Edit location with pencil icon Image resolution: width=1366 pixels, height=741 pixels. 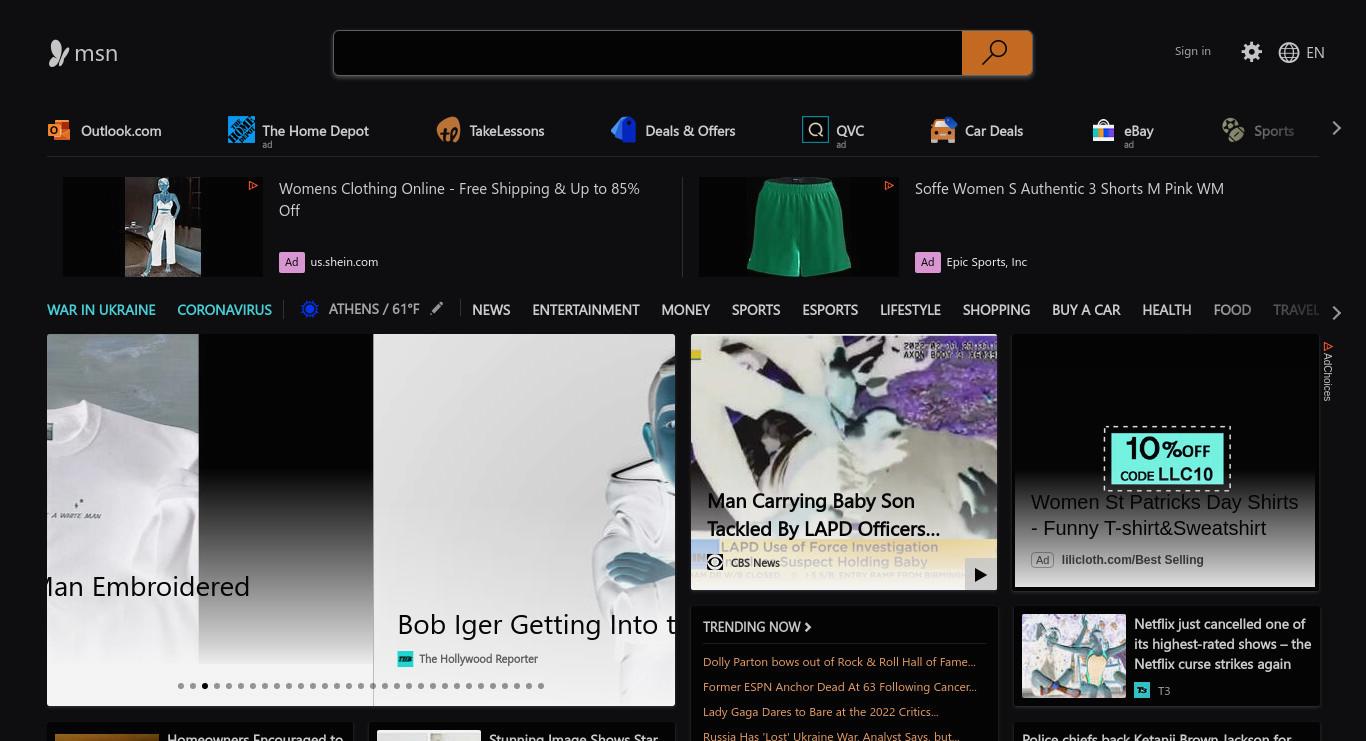pos(437,309)
